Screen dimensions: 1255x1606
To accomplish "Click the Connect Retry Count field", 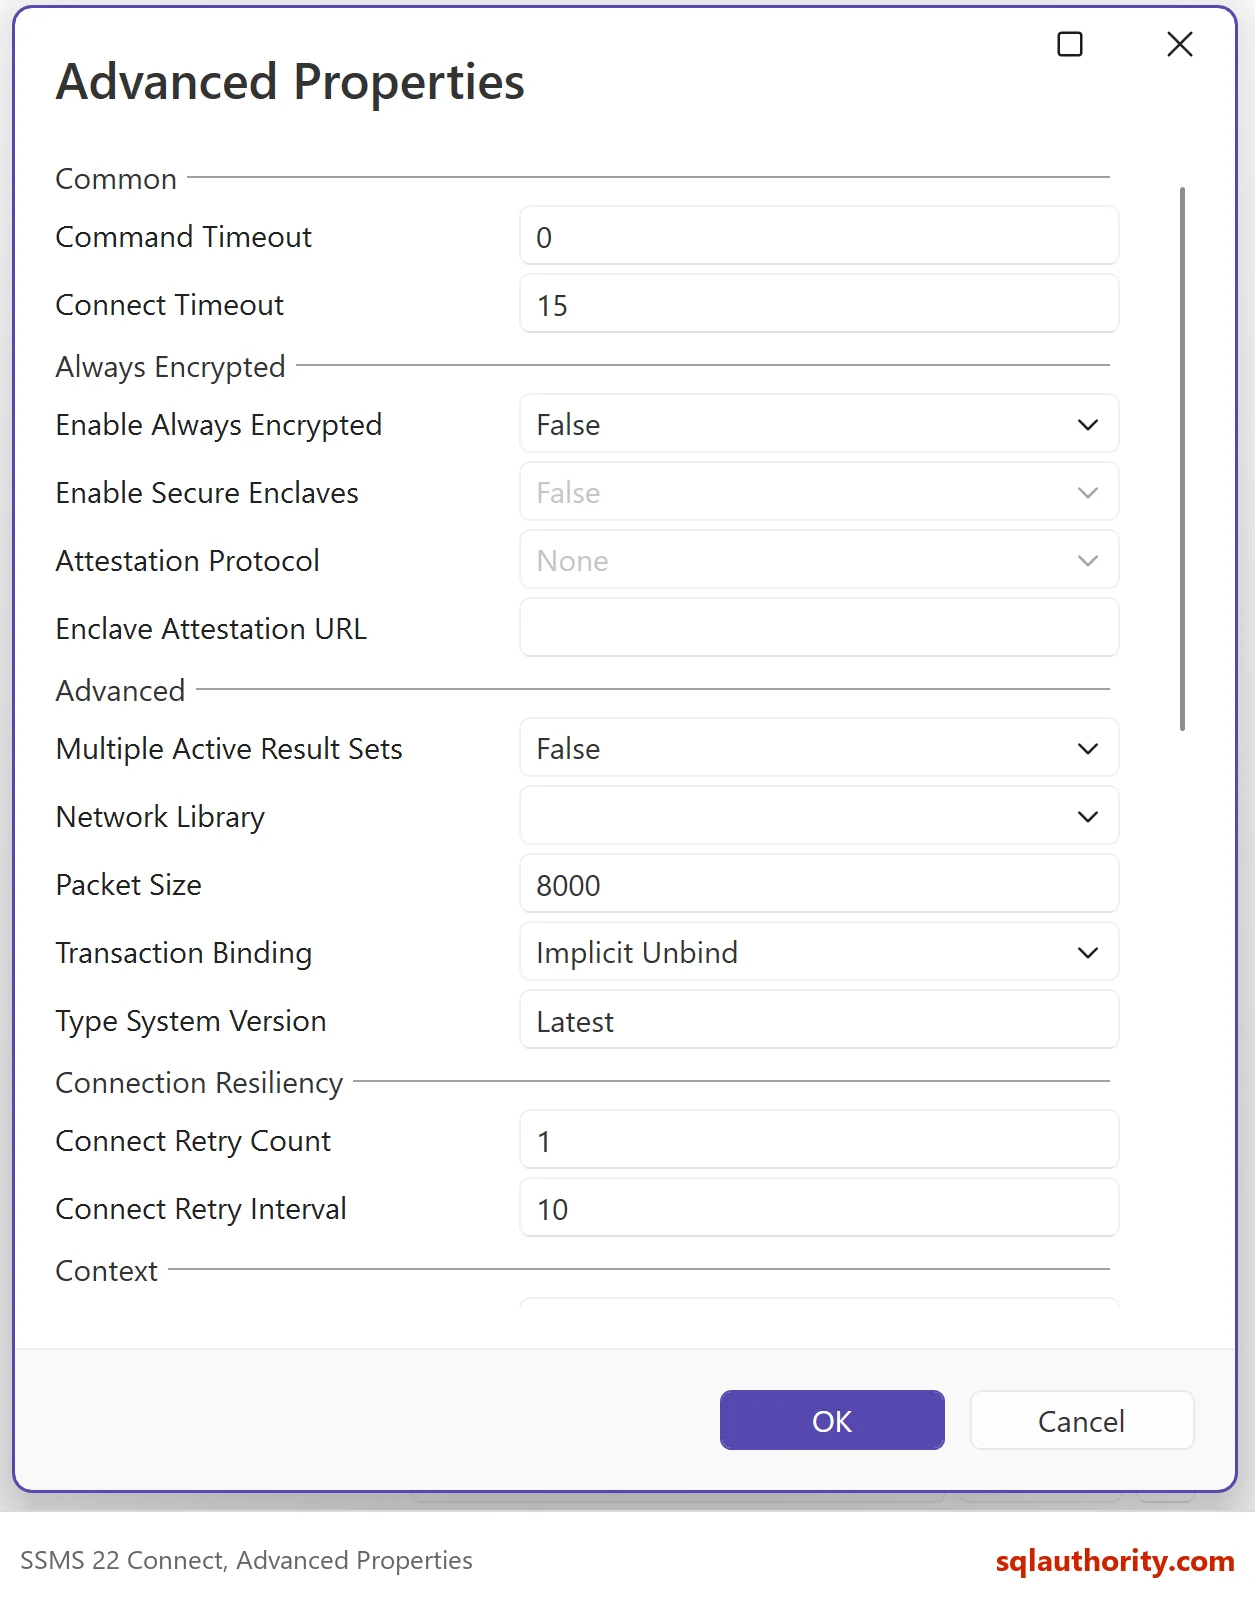I will coord(819,1140).
